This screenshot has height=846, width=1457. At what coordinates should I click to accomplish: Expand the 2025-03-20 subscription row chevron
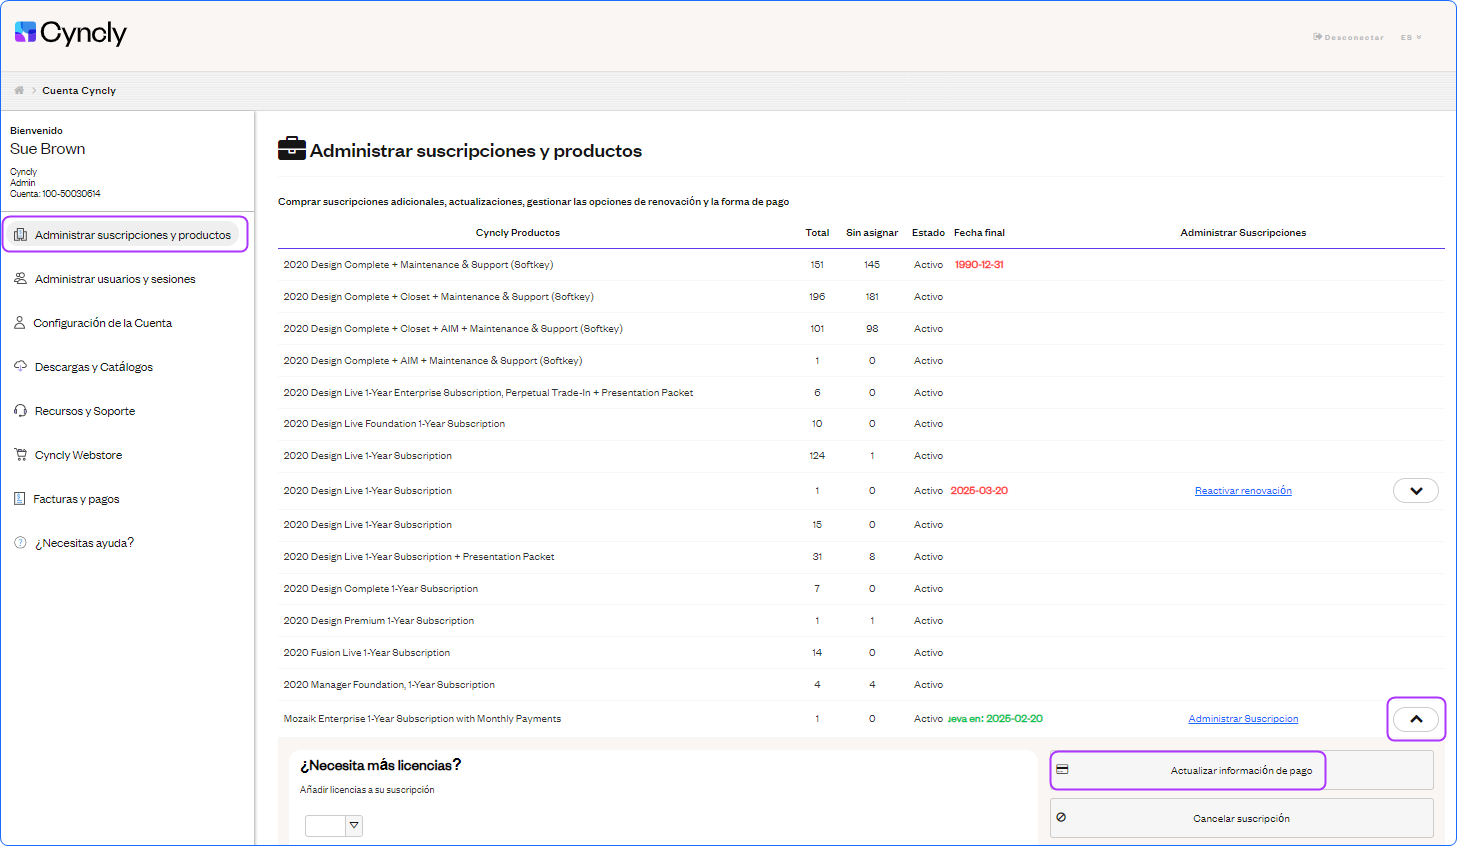(1416, 491)
